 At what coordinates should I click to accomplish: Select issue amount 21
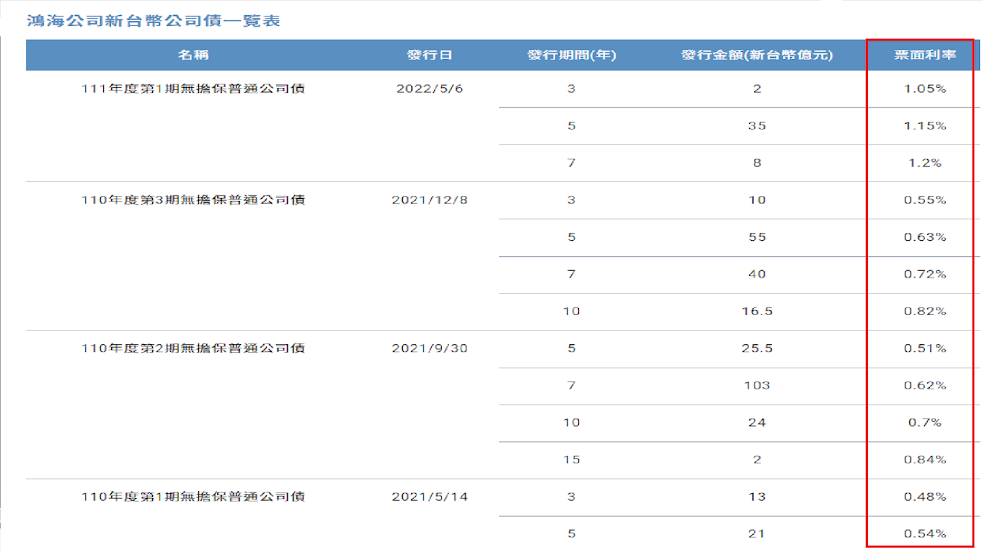757,534
